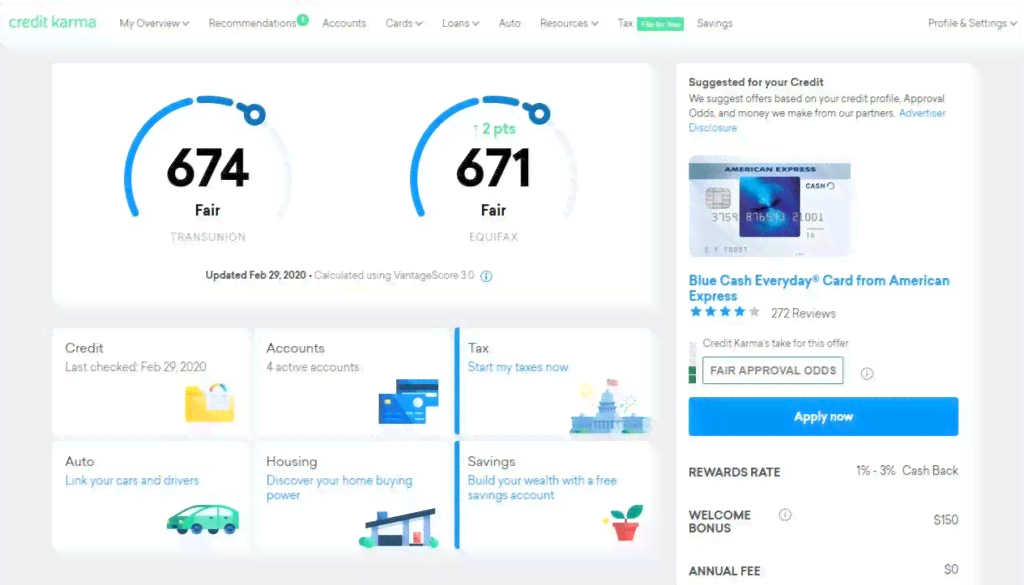Click the VantageScore 3.0 info icon

coord(487,276)
